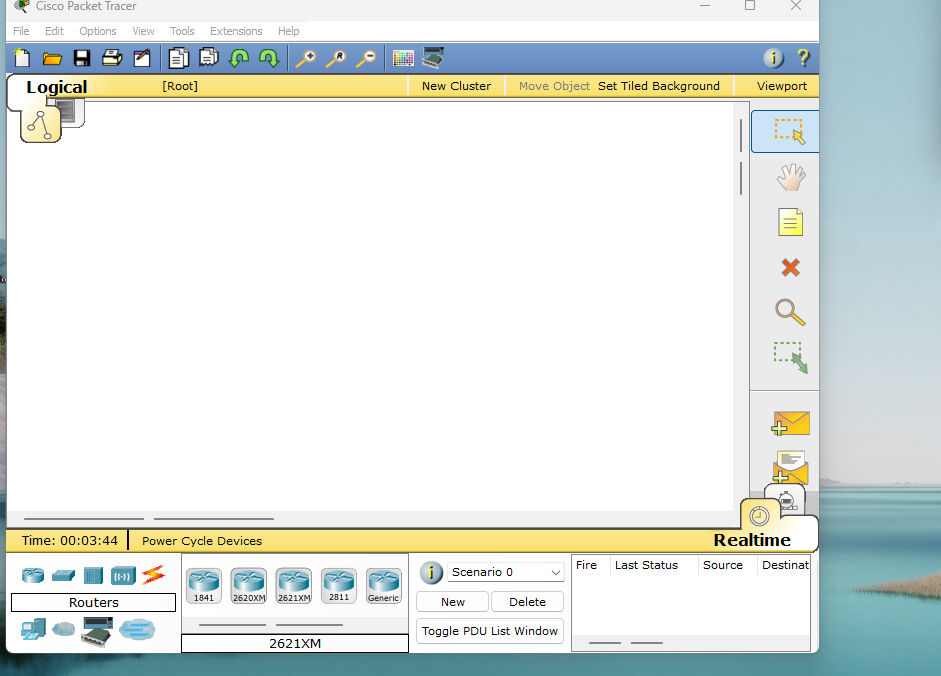Pick the 2811 router model
The height and width of the screenshot is (676, 941).
[339, 585]
